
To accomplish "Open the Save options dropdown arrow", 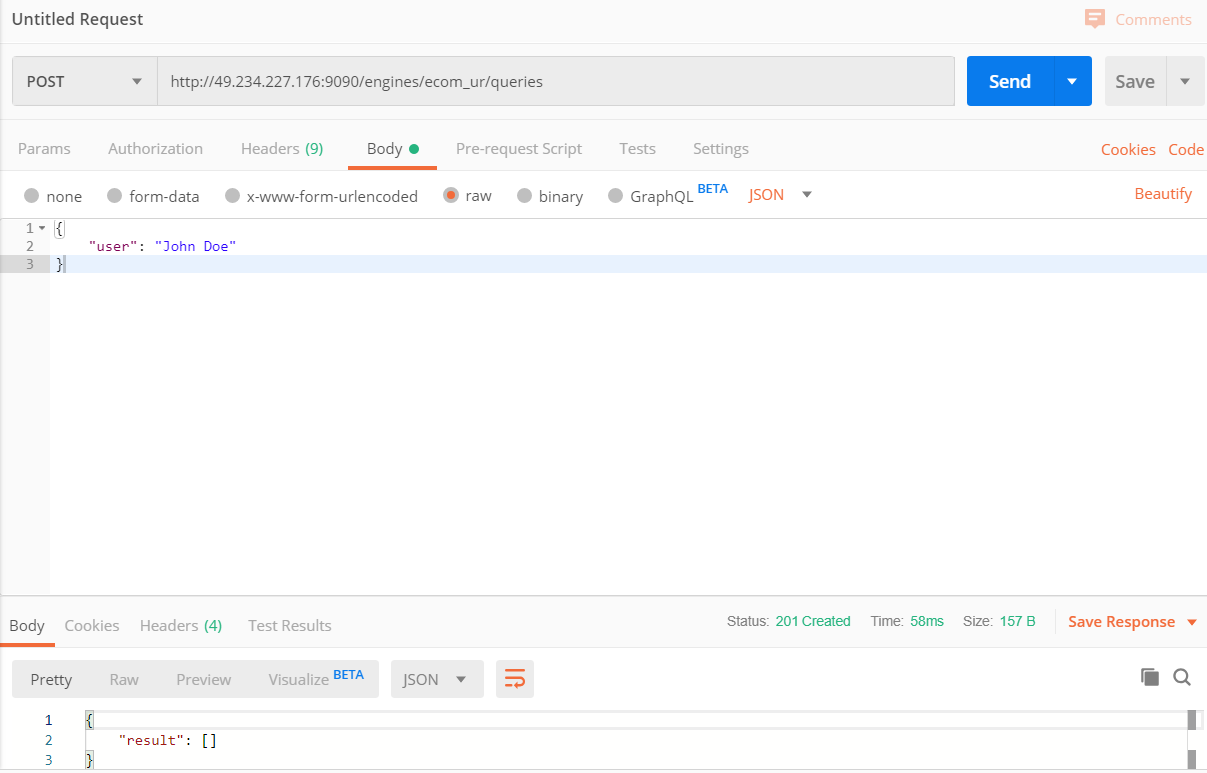I will tap(1185, 81).
